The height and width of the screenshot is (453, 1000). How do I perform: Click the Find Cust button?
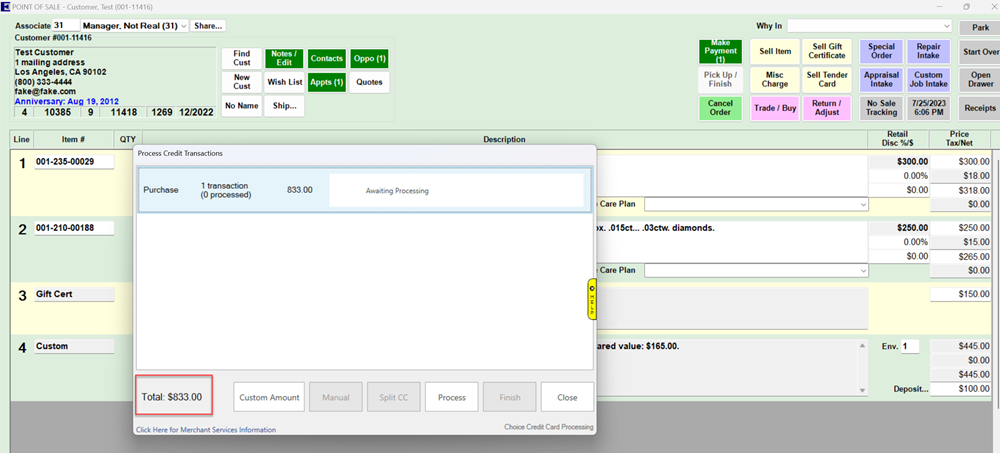click(x=242, y=59)
